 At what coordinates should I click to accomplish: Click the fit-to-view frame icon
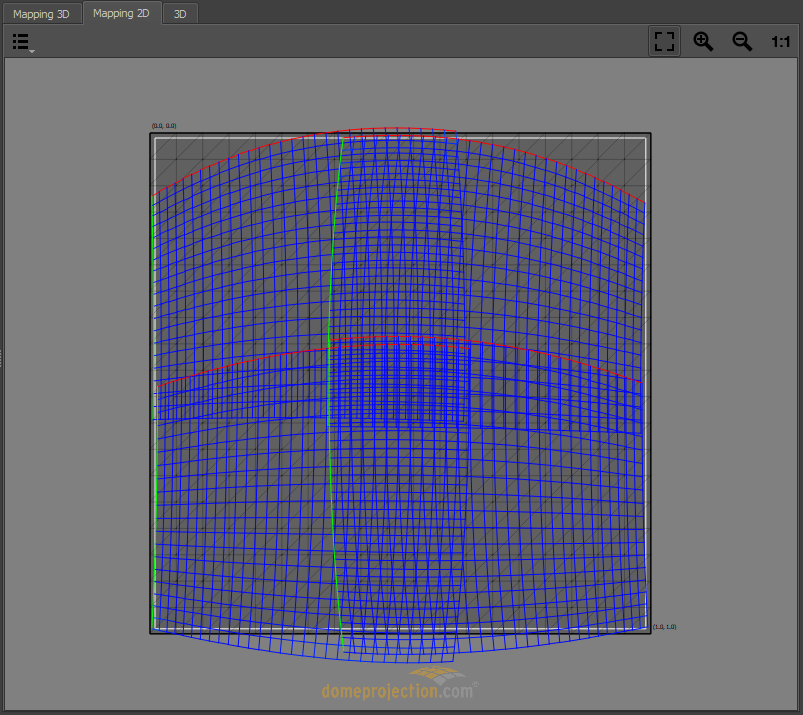point(664,42)
